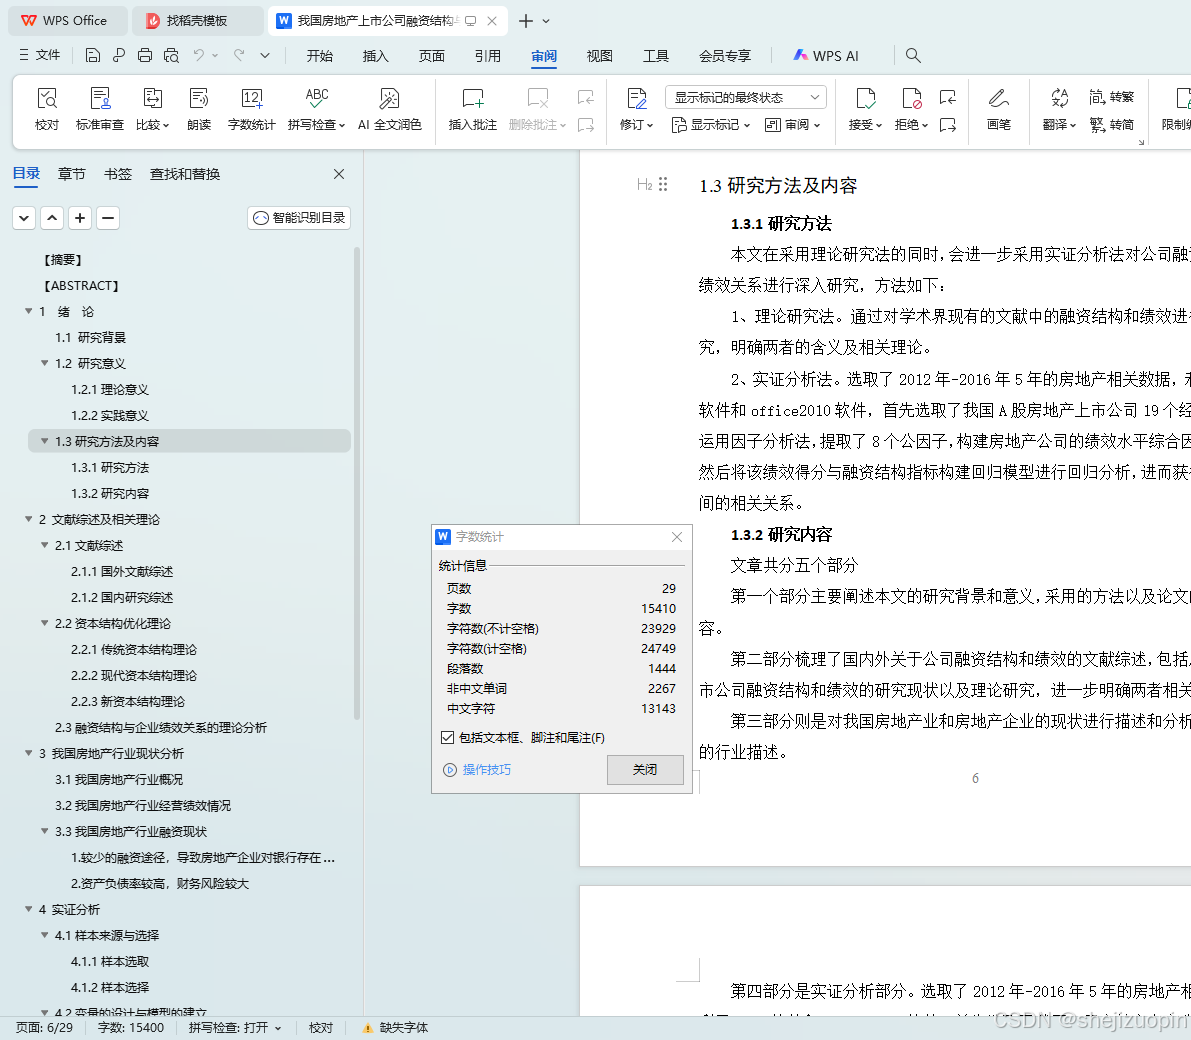Select the 画笔 pen tool
Image resolution: width=1191 pixels, height=1040 pixels.
pos(999,109)
